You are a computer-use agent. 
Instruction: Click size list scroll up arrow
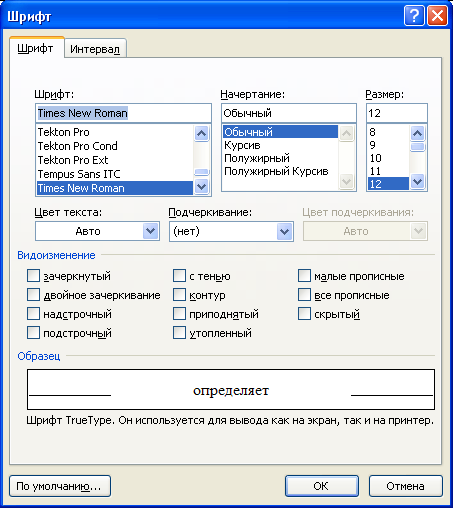[418, 133]
